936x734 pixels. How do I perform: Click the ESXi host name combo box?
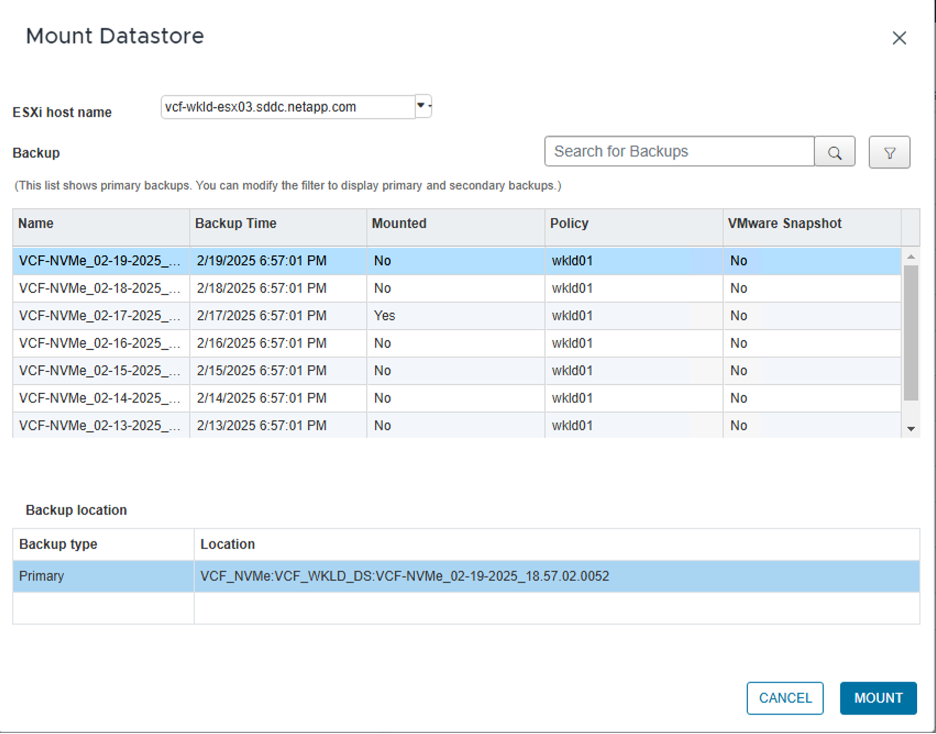point(288,107)
